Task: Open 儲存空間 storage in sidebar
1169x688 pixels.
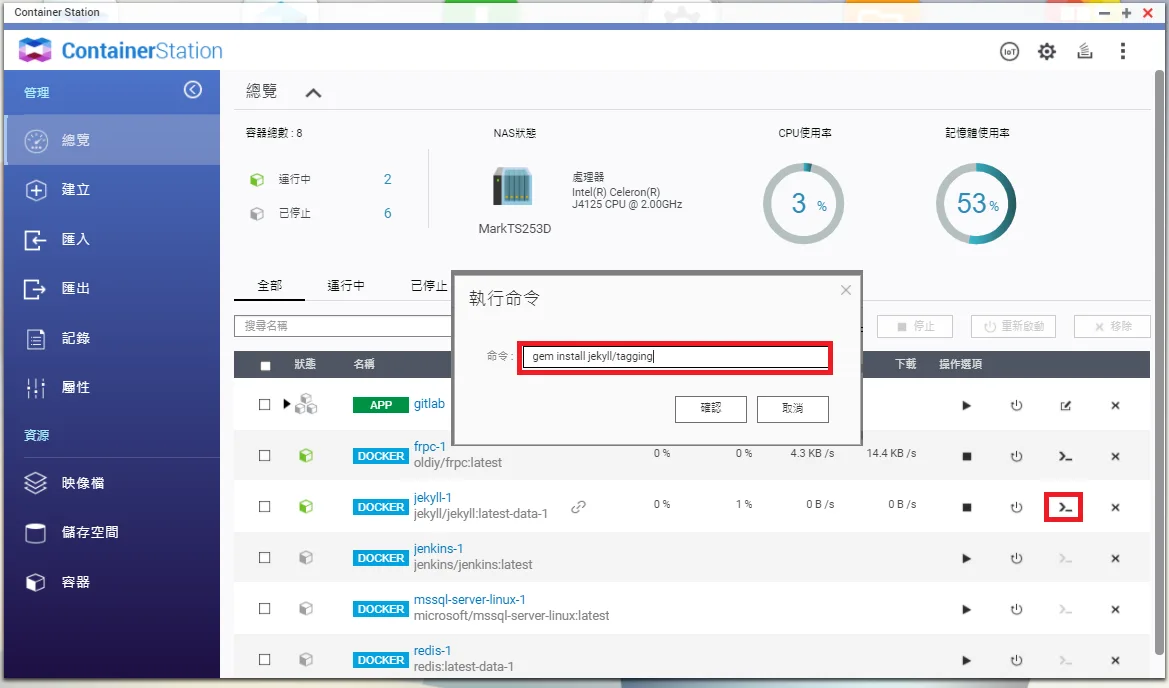Action: (x=112, y=532)
